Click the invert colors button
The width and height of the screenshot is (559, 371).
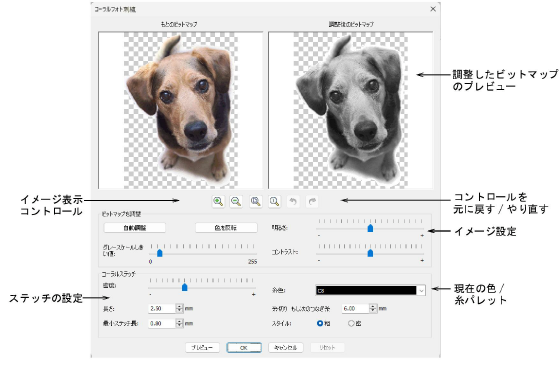click(226, 228)
